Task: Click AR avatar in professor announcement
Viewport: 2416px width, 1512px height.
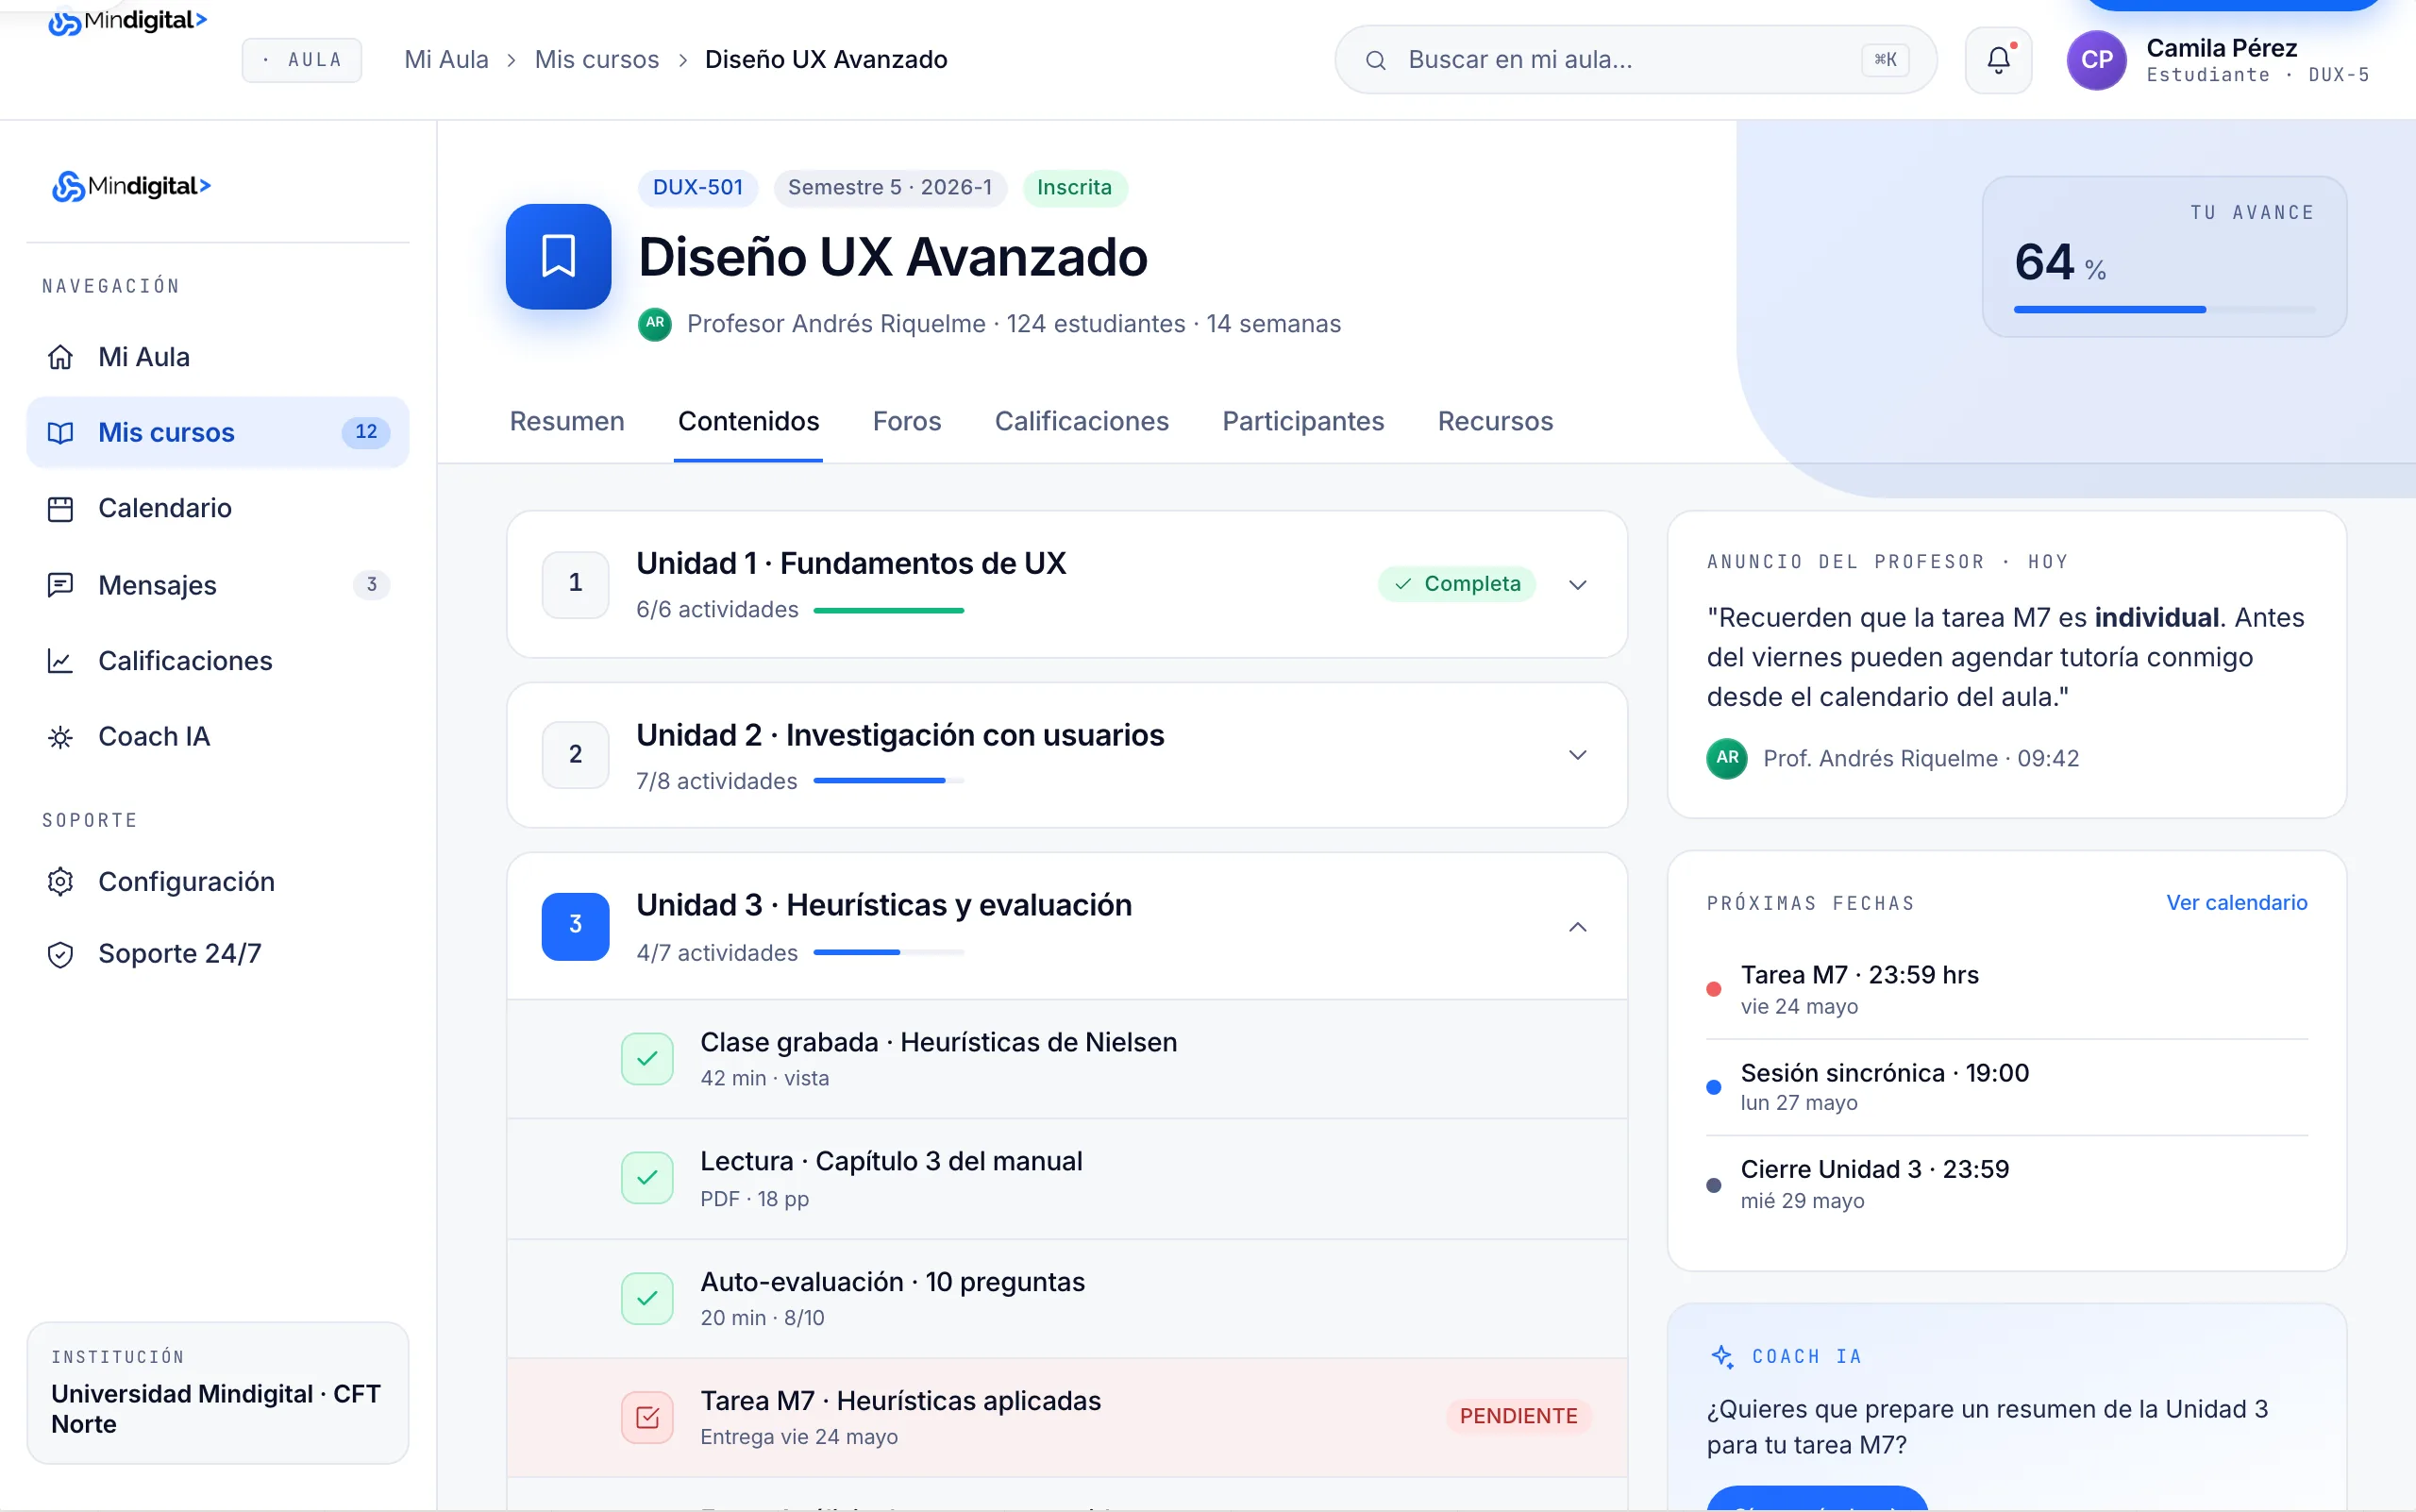Action: tap(1727, 758)
